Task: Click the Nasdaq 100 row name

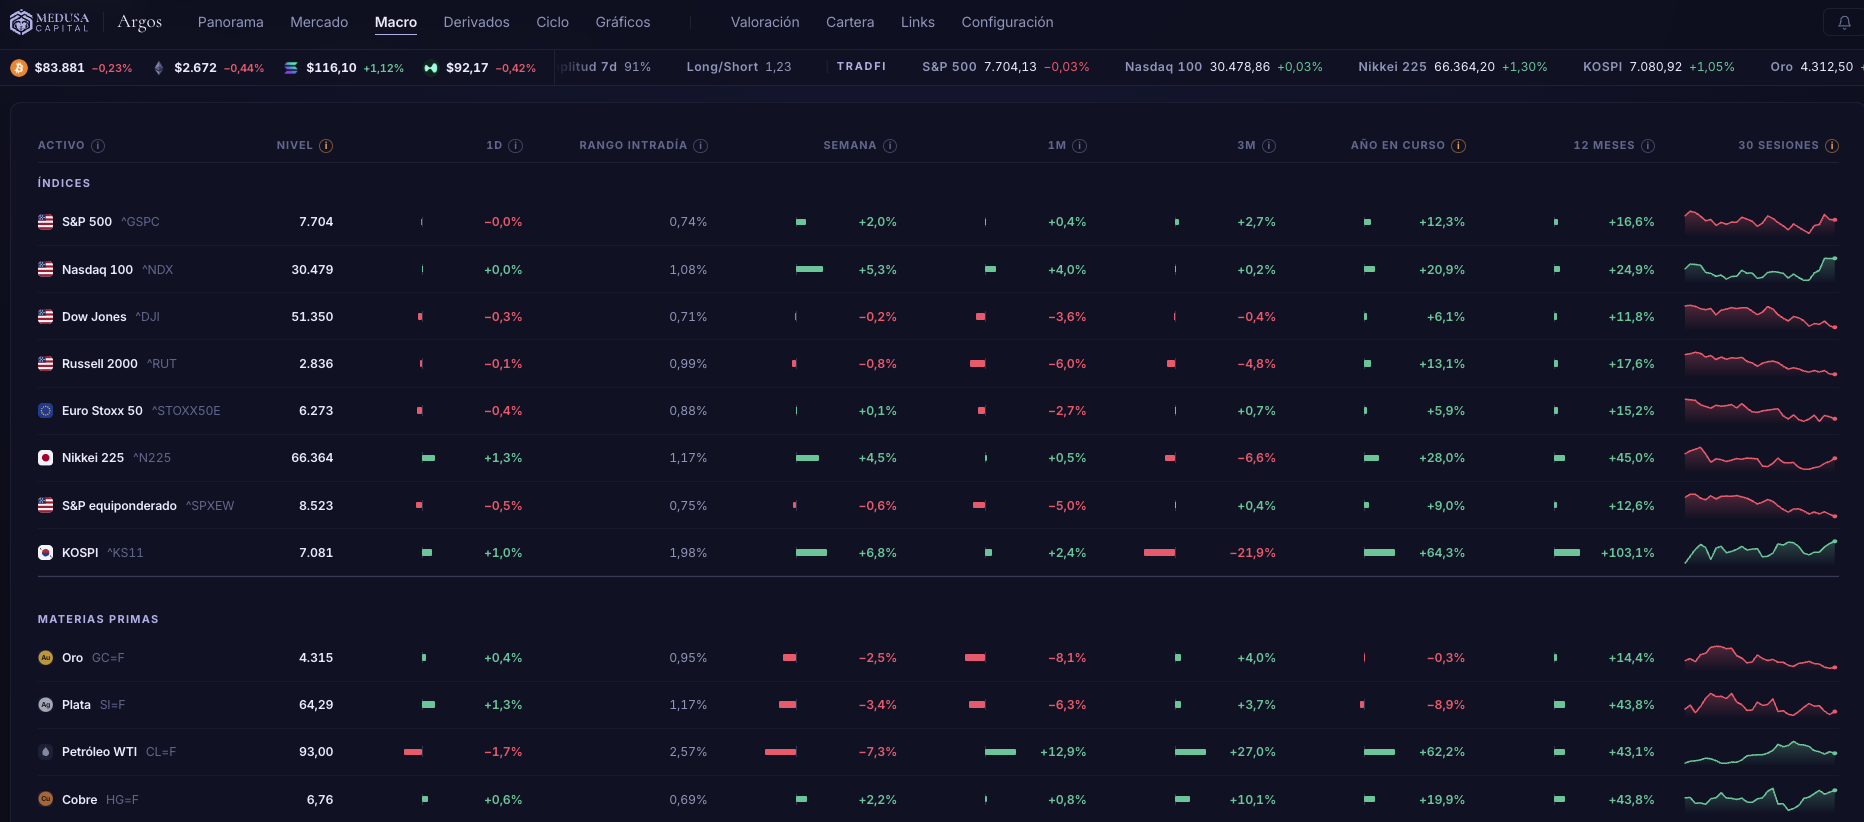Action: 97,270
